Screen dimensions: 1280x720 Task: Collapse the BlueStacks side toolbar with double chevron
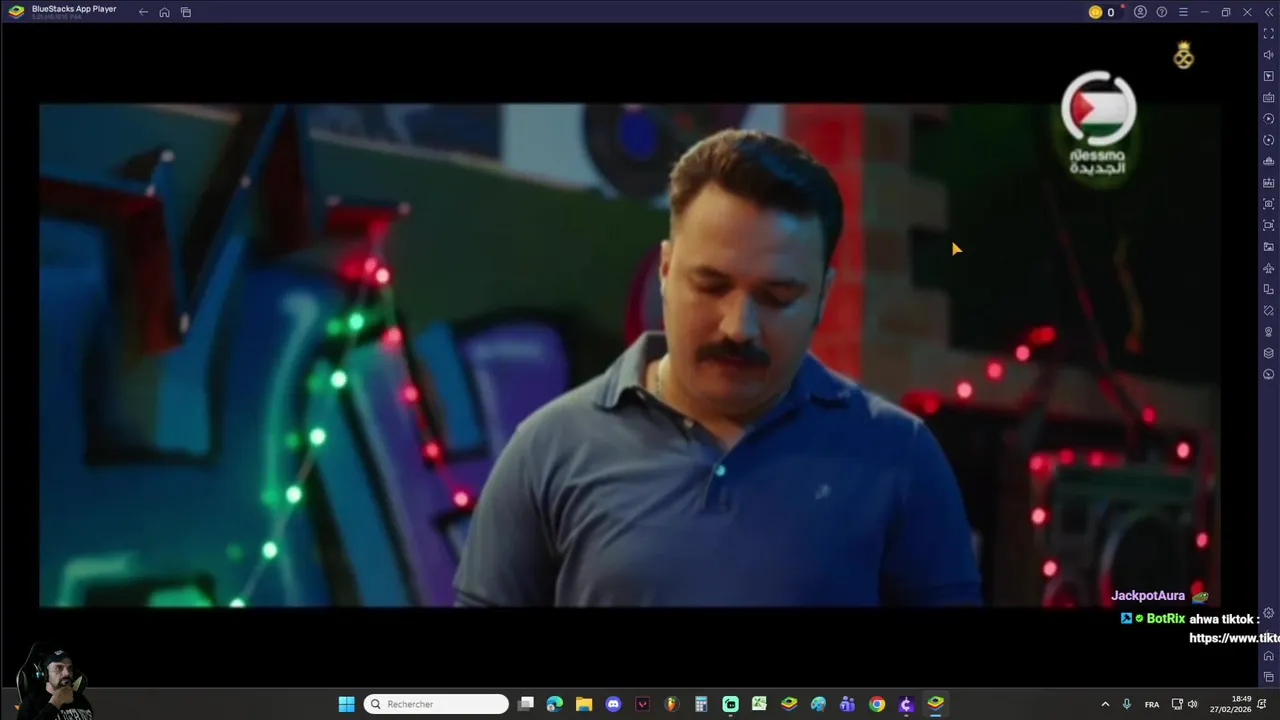click(1268, 12)
